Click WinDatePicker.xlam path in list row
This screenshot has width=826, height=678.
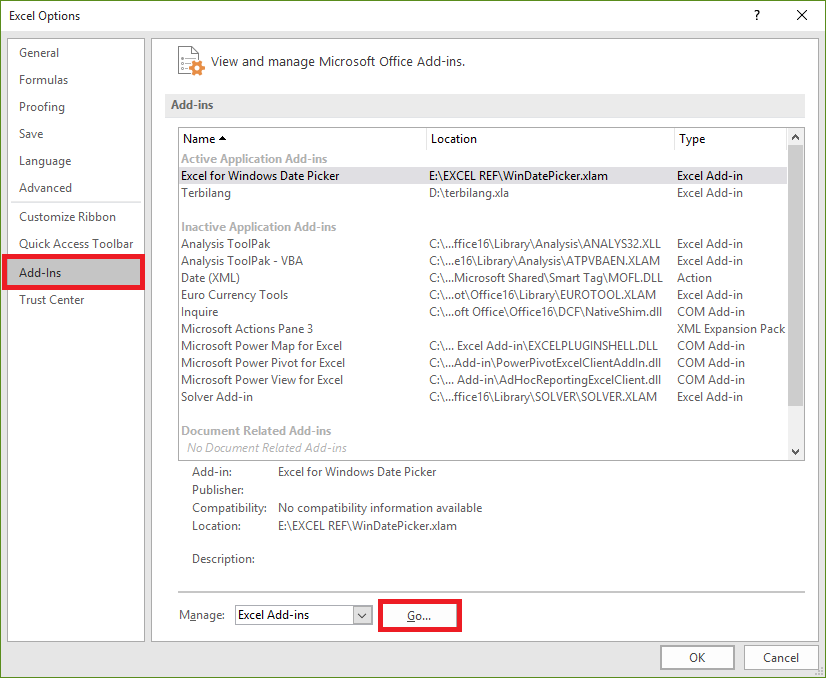point(518,175)
